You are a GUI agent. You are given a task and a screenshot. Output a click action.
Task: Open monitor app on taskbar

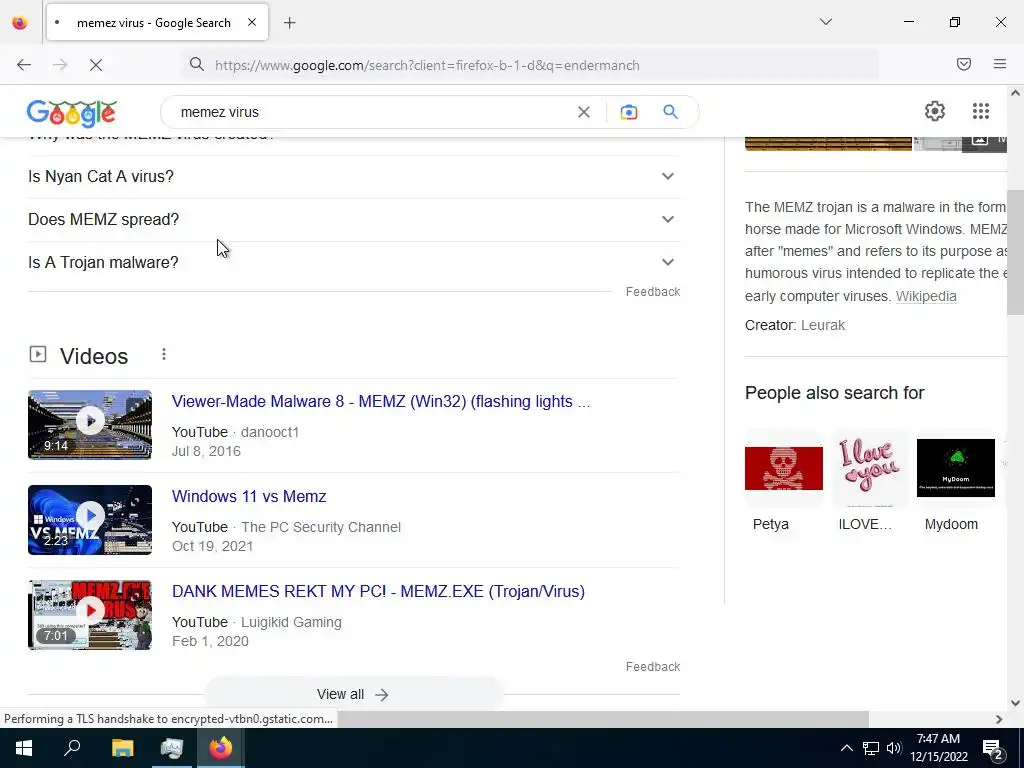click(x=172, y=748)
